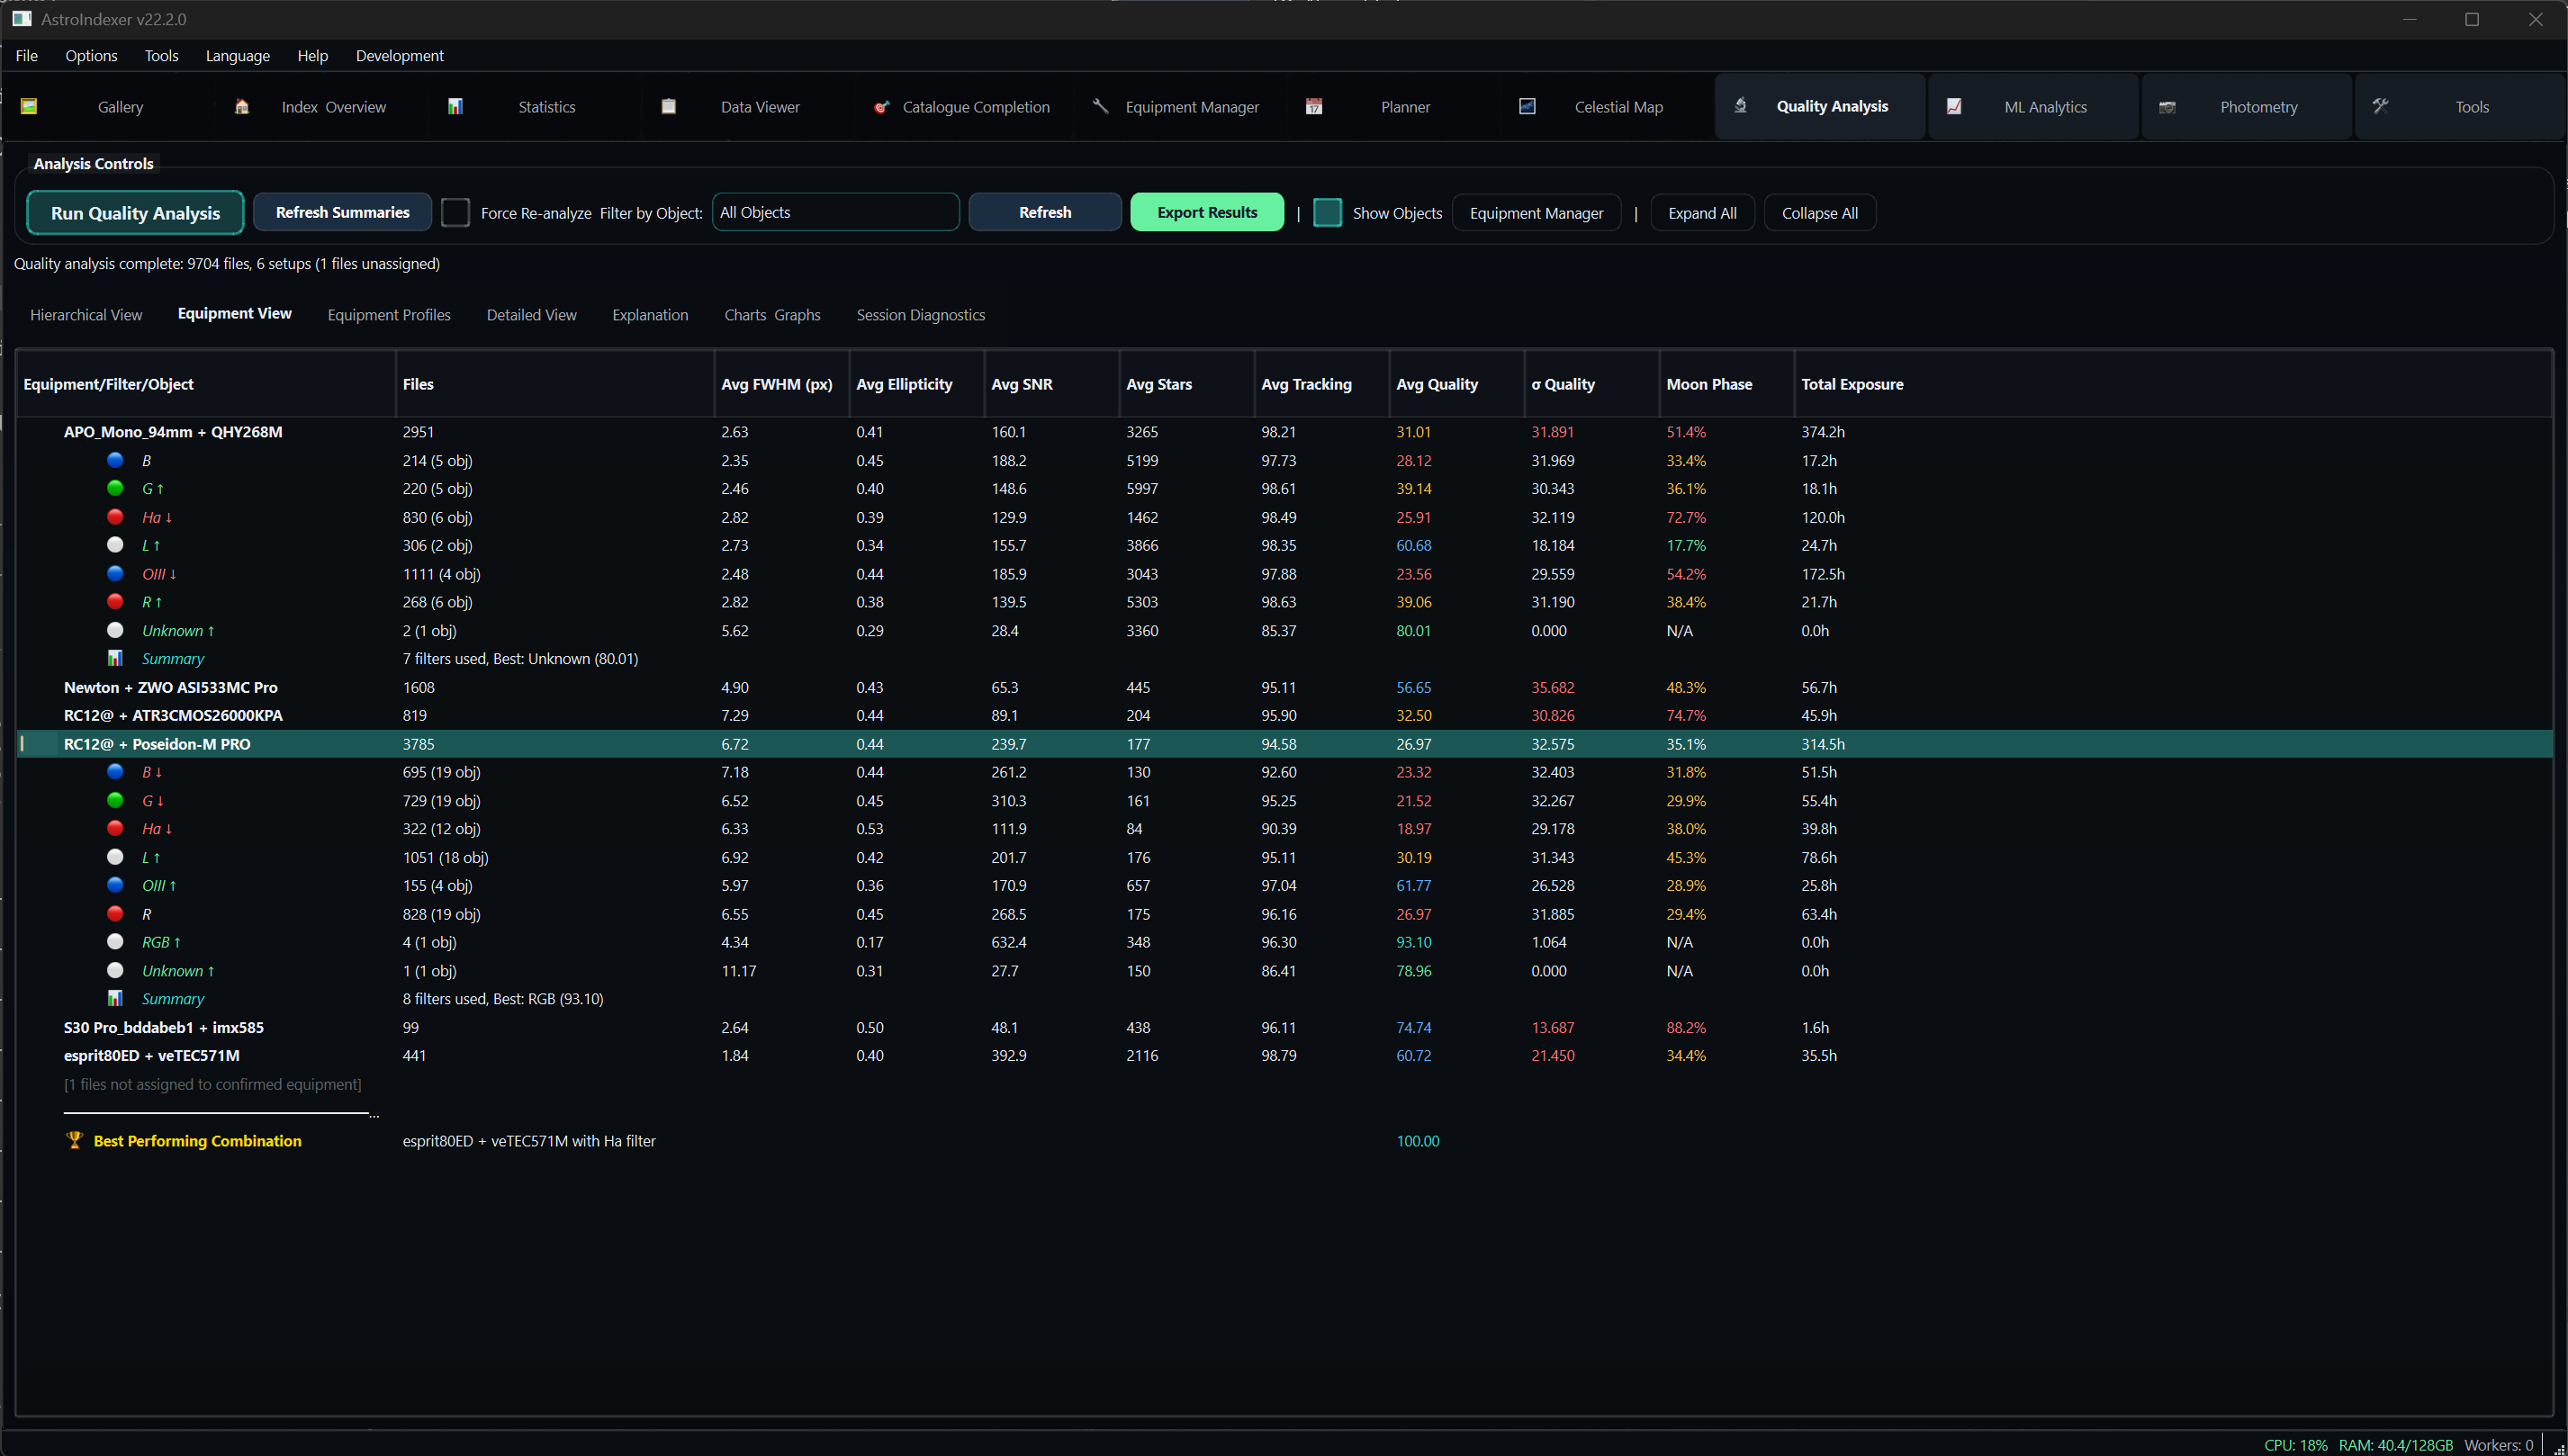The height and width of the screenshot is (1456, 2568).
Task: Enable Force Re-analyze
Action: 455,212
